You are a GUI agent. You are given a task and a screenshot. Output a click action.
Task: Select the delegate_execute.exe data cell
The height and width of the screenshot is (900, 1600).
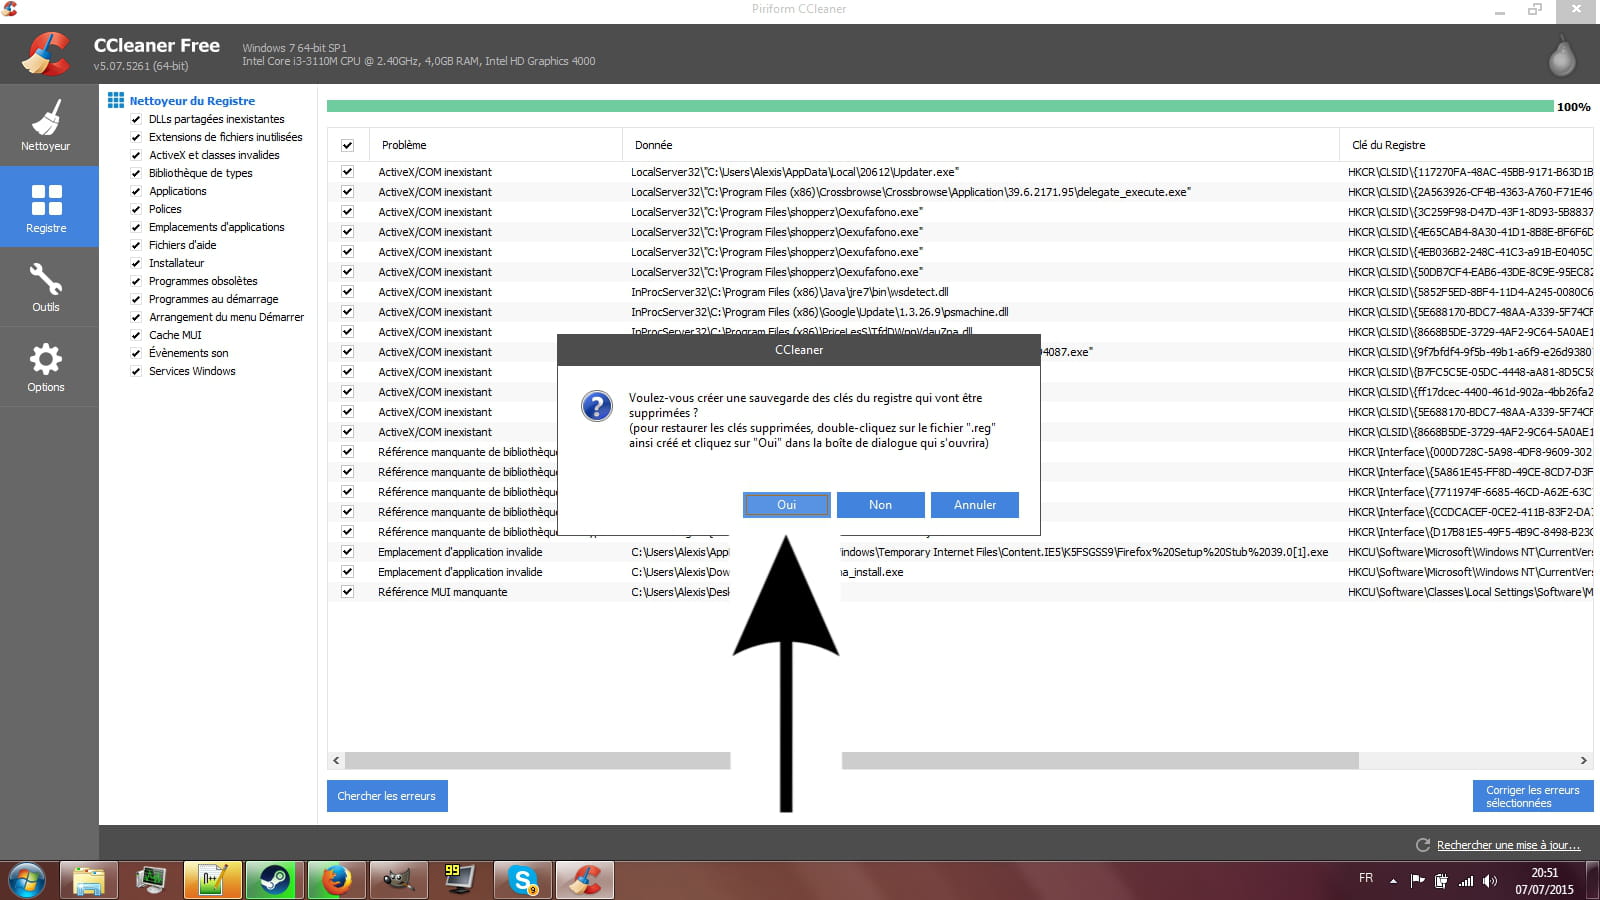[911, 192]
